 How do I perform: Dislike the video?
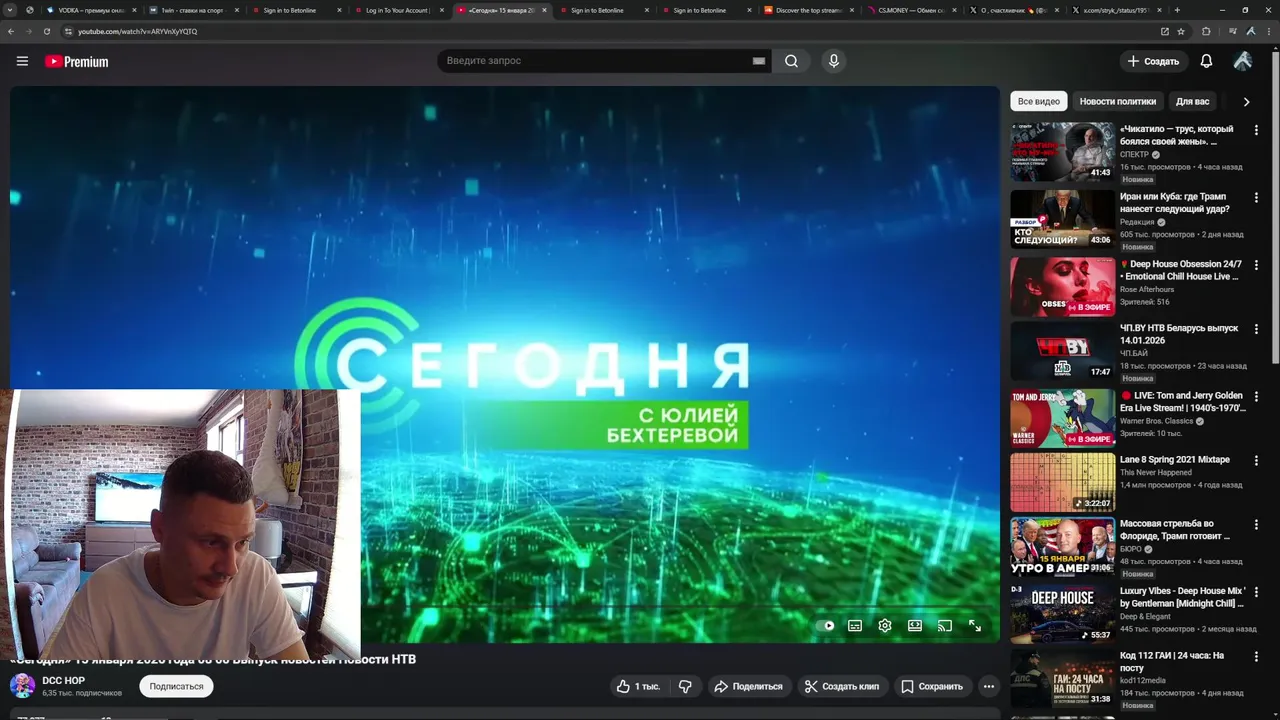[x=685, y=686]
